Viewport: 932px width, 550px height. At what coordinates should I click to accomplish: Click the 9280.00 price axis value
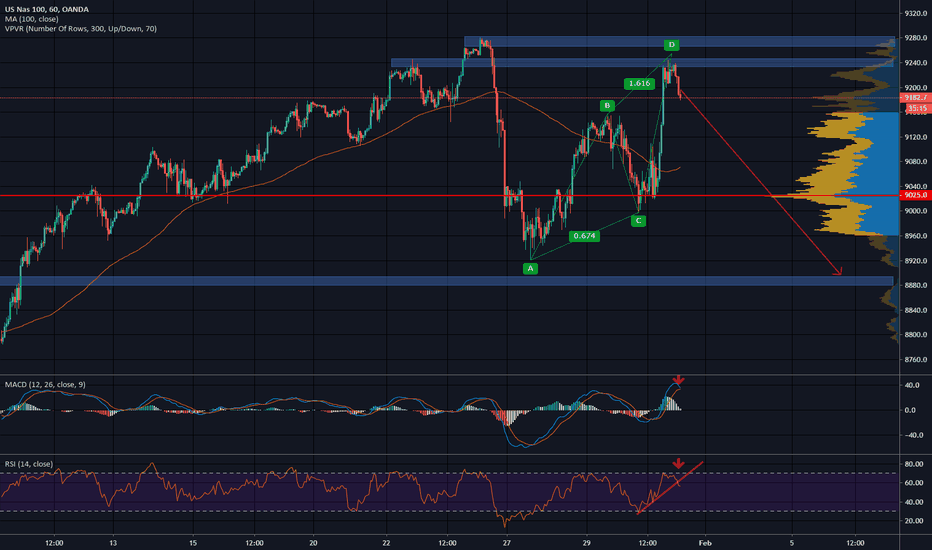point(916,38)
